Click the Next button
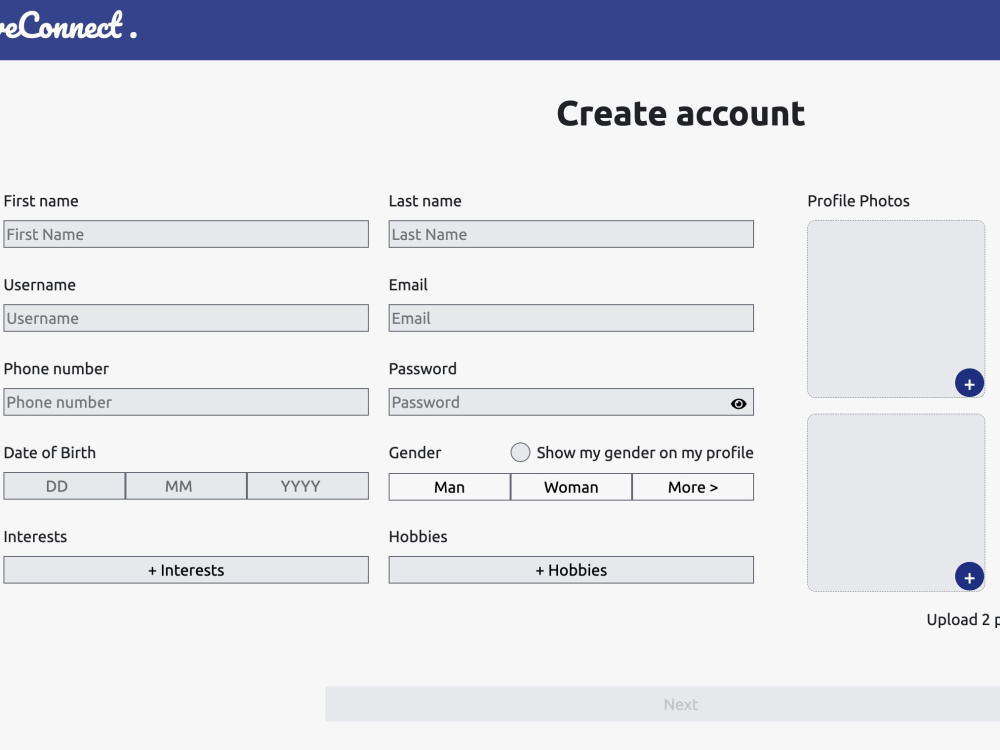The image size is (1000, 750). tap(663, 704)
